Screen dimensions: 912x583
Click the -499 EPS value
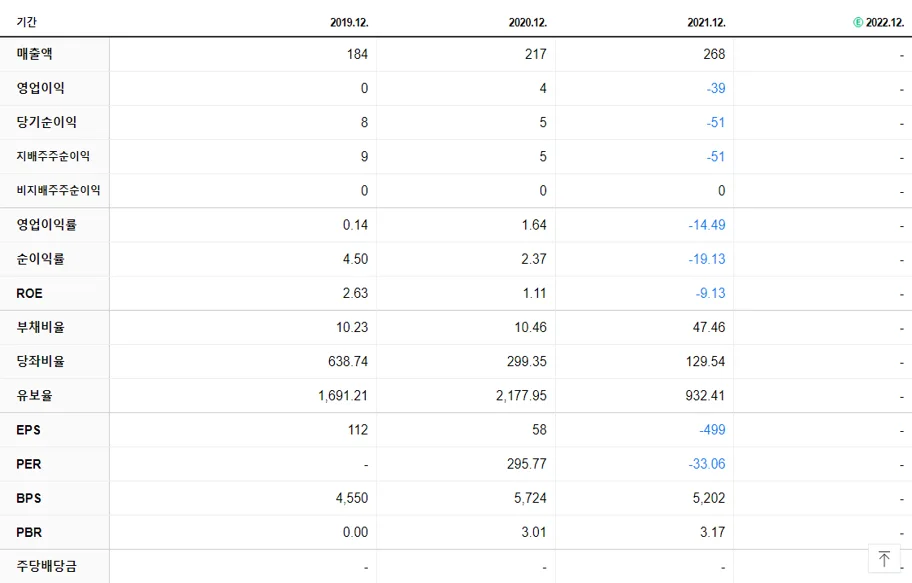click(712, 430)
